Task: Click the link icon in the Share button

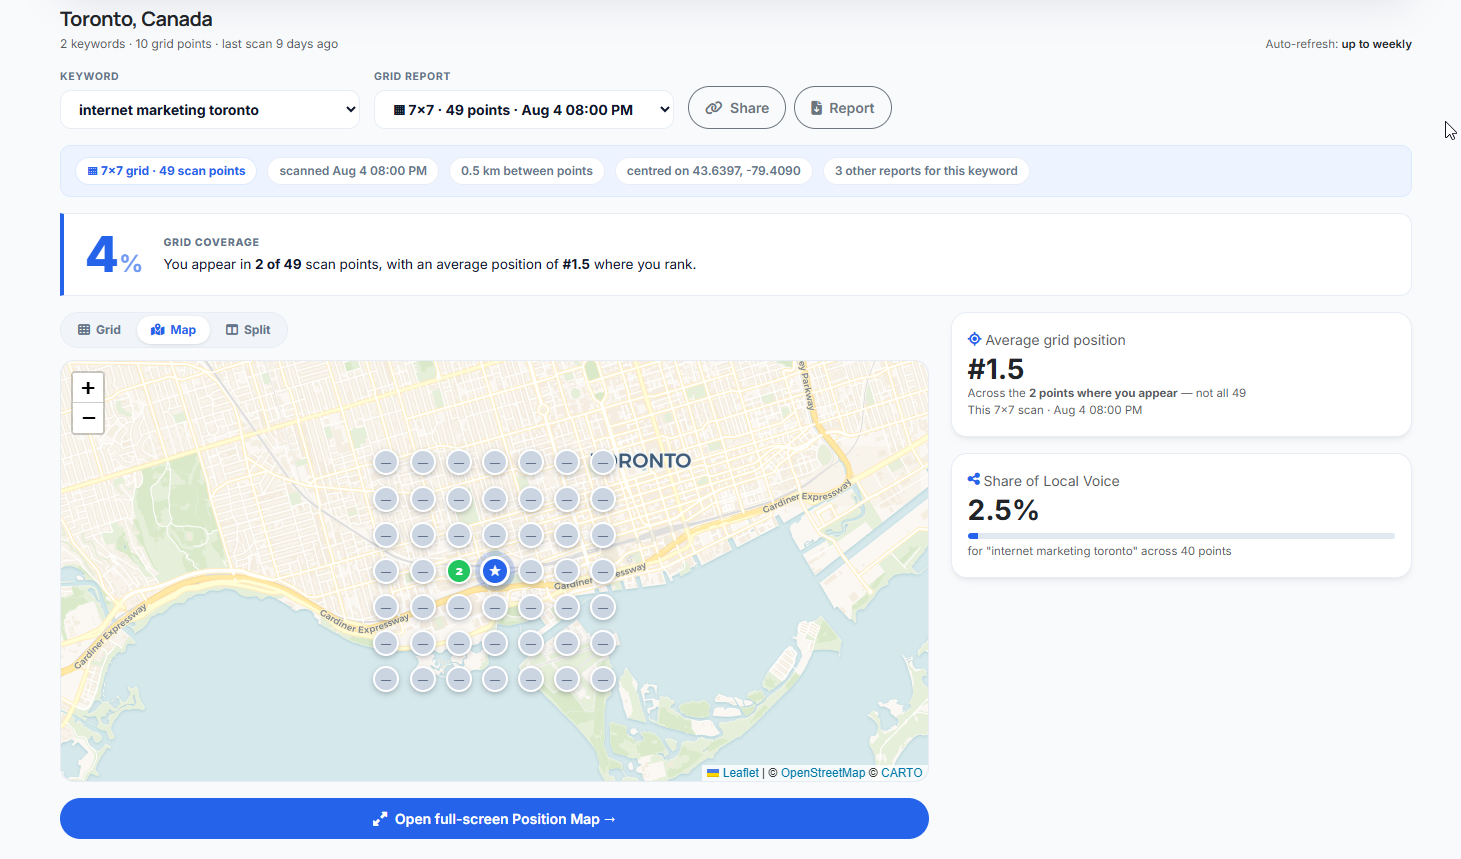Action: 714,108
